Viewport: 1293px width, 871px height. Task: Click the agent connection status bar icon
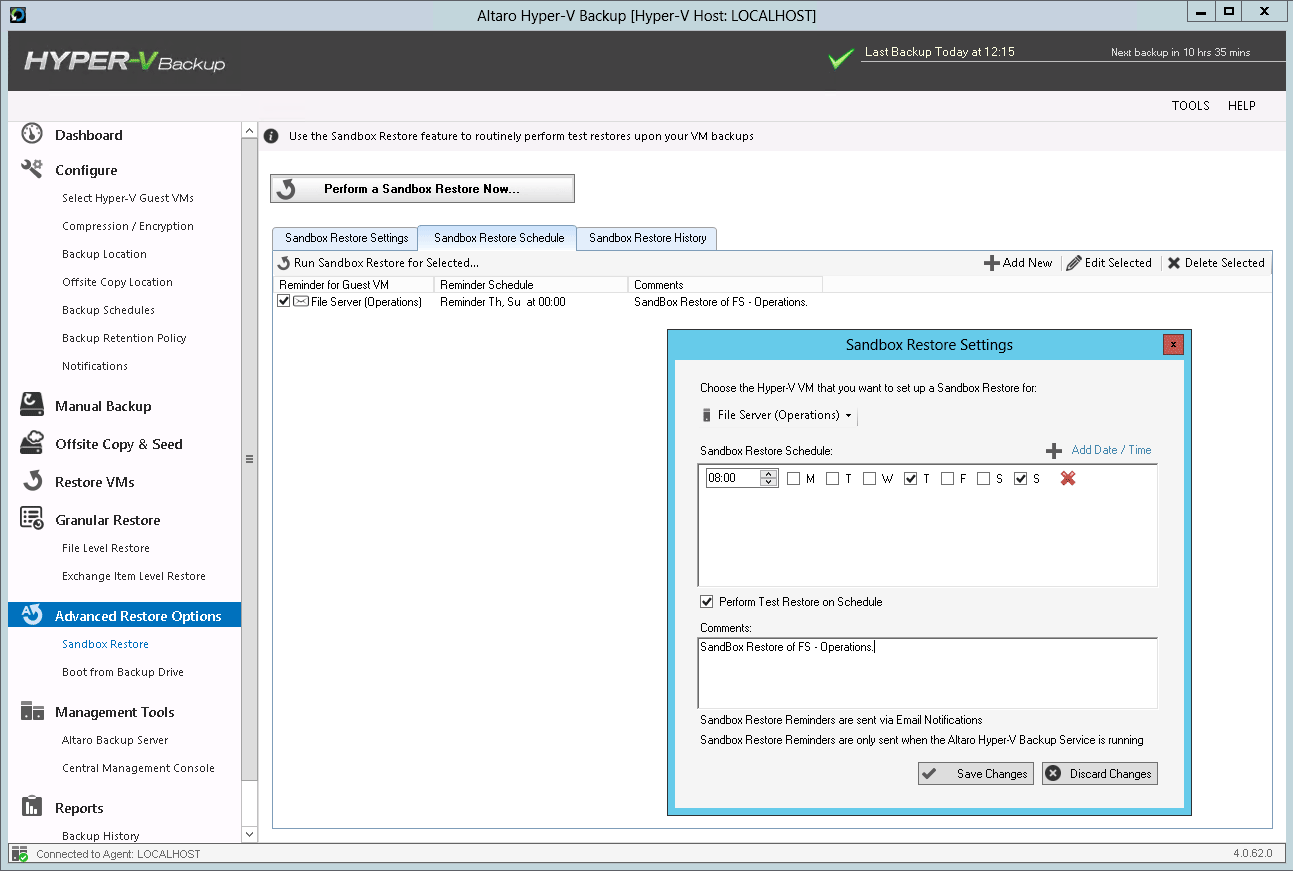click(x=20, y=854)
